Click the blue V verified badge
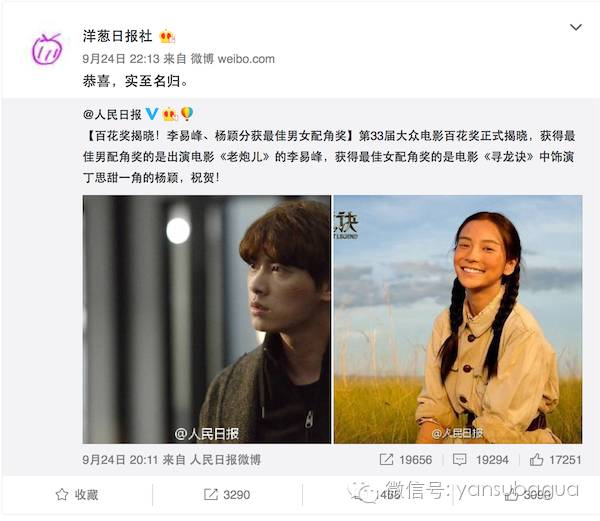600x521 pixels. point(152,114)
